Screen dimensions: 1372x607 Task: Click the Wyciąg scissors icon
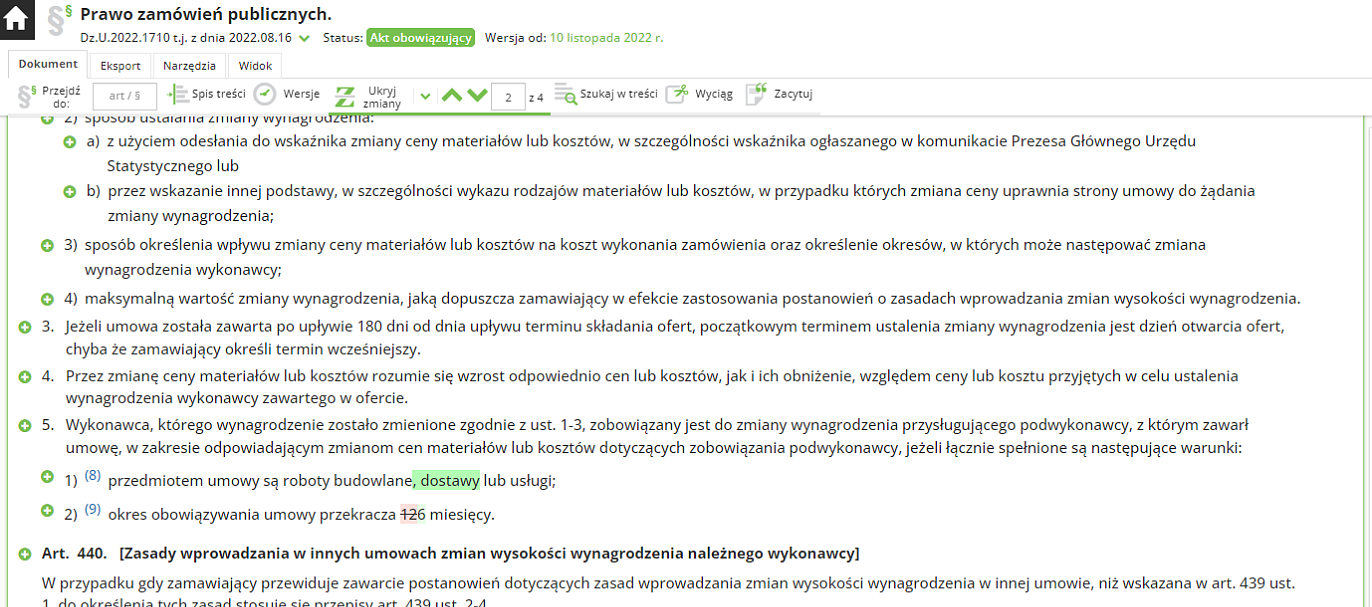point(678,94)
